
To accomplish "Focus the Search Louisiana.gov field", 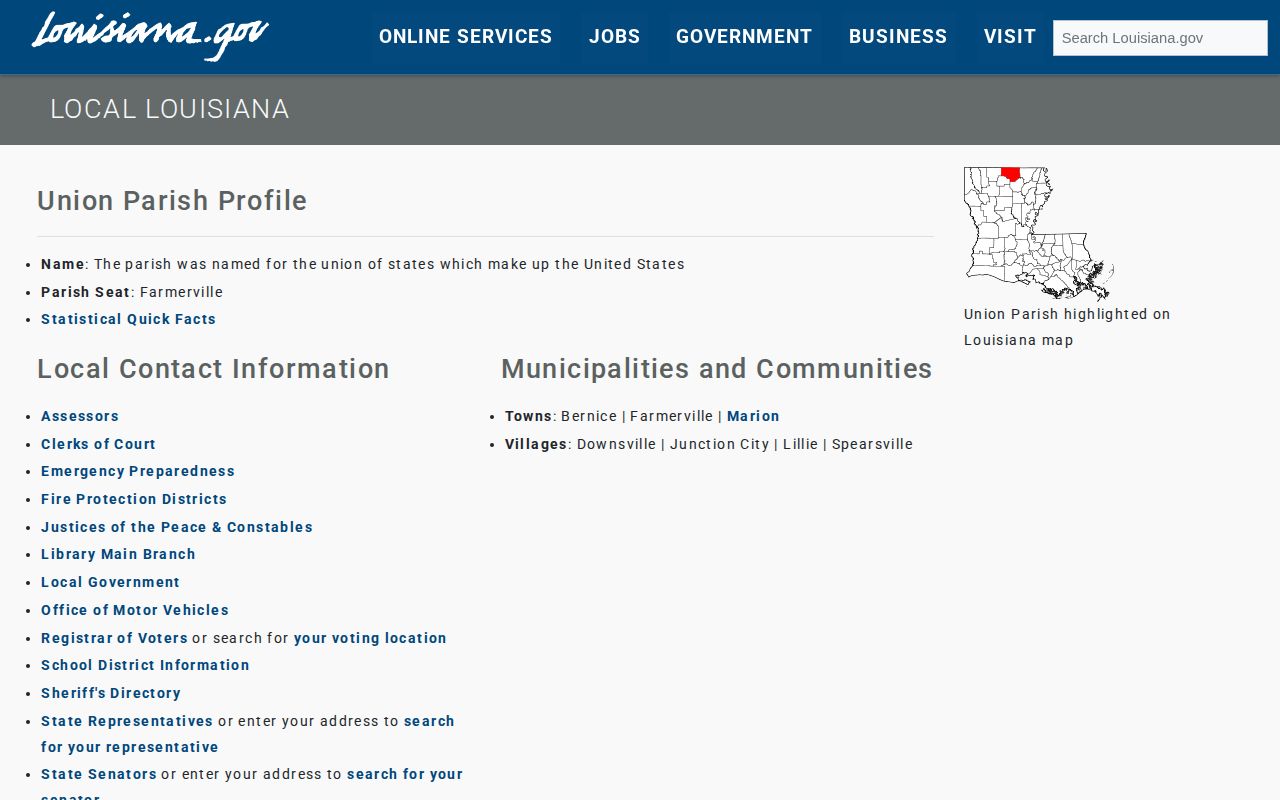I will [1160, 38].
